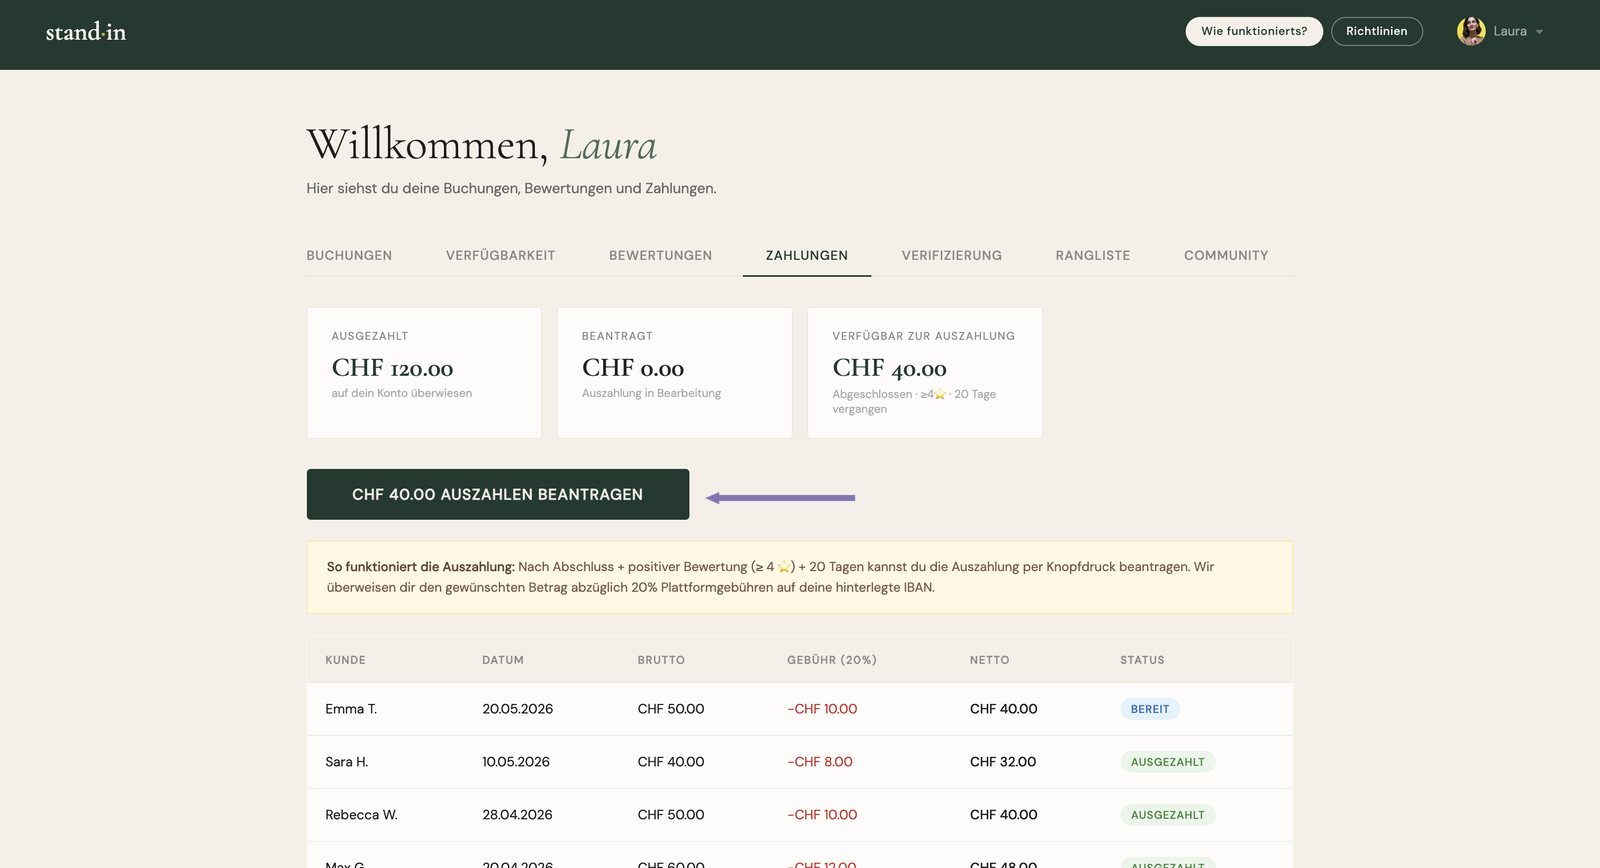Viewport: 1600px width, 868px height.
Task: Select customer name Rebecca W.
Action: click(361, 815)
